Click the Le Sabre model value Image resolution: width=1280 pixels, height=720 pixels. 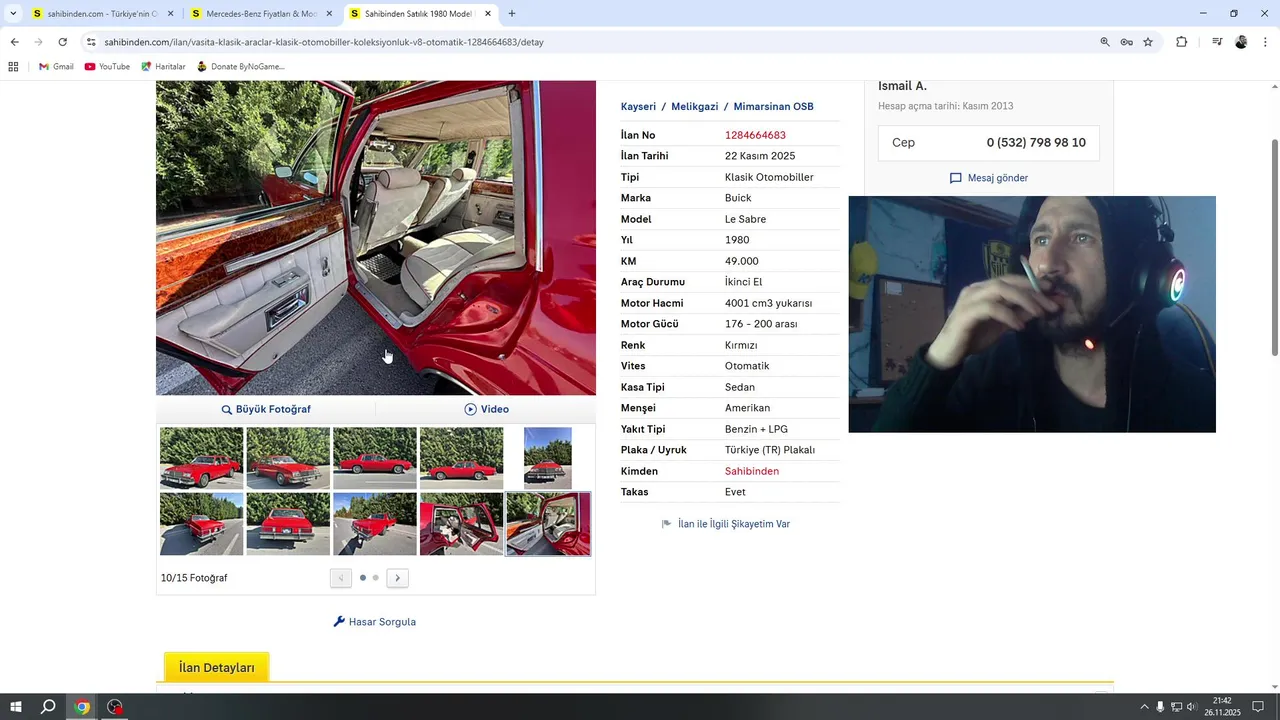point(745,219)
